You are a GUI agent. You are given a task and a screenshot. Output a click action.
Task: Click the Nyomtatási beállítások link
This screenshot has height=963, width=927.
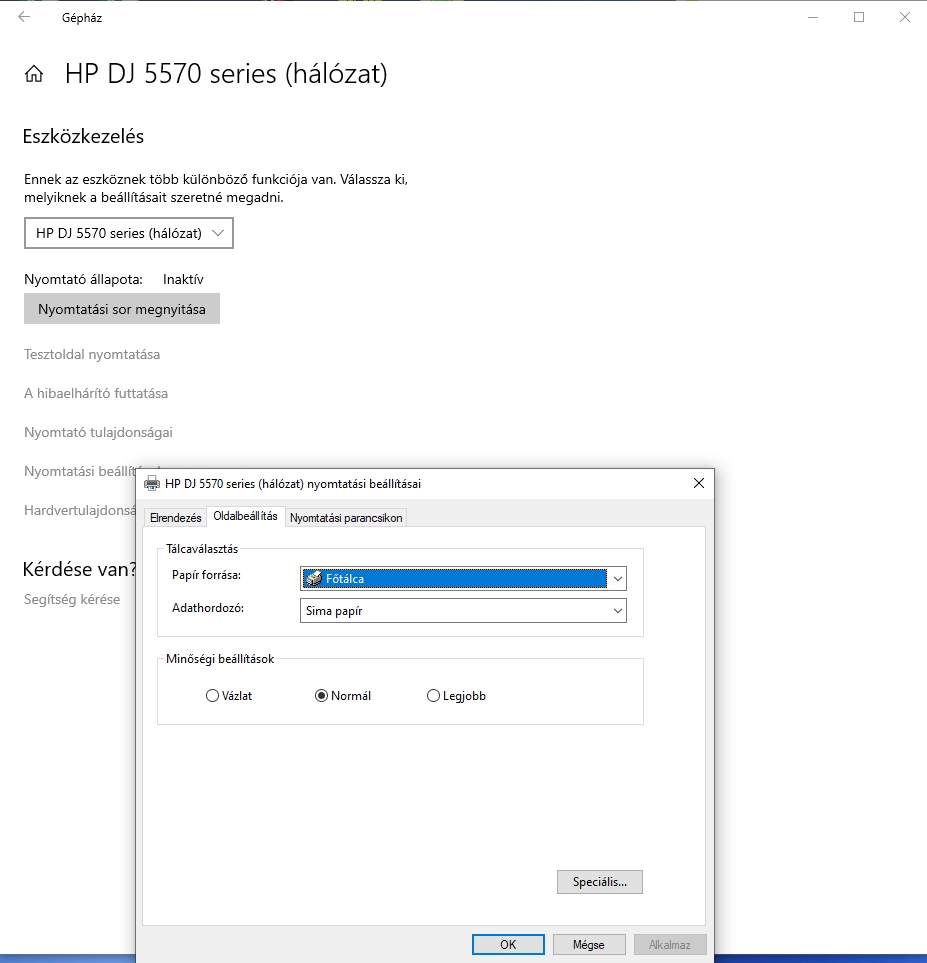tap(80, 471)
